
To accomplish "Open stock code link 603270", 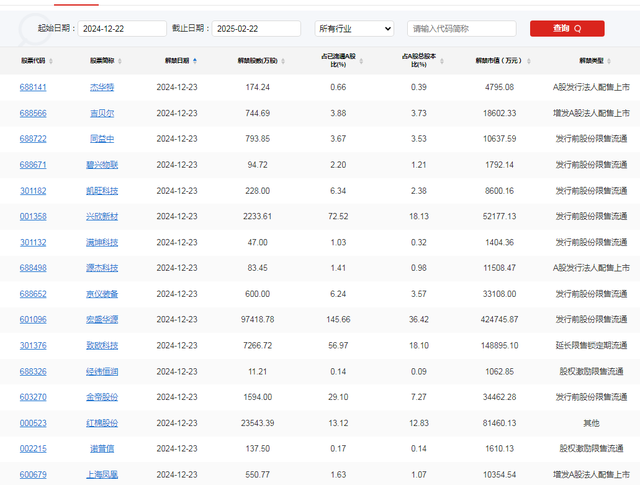I will (33, 397).
